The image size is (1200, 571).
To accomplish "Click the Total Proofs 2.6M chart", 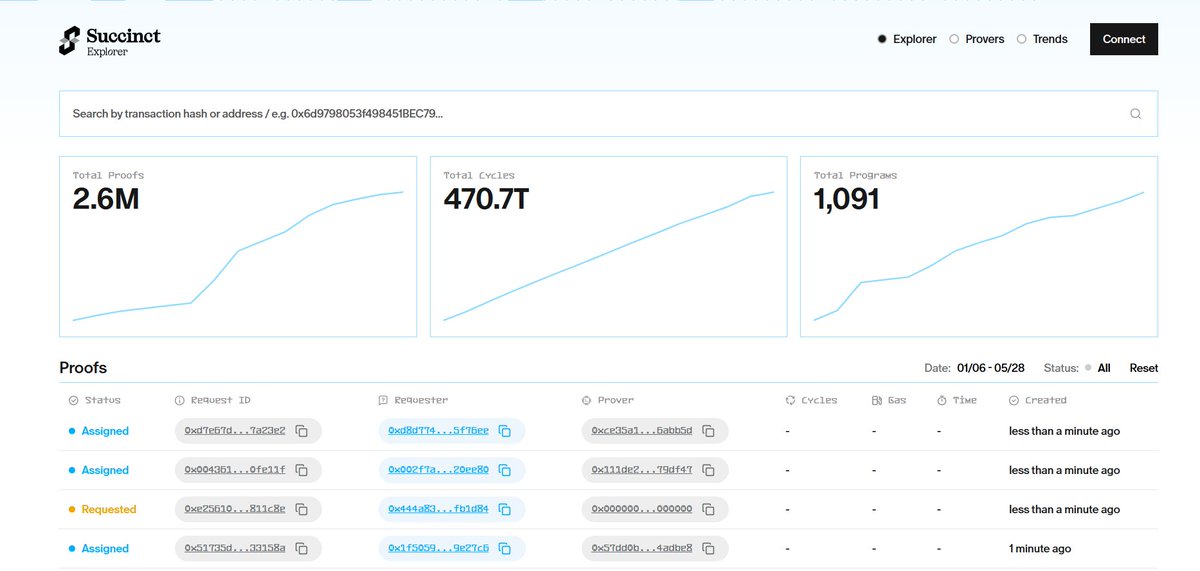I will click(x=238, y=246).
